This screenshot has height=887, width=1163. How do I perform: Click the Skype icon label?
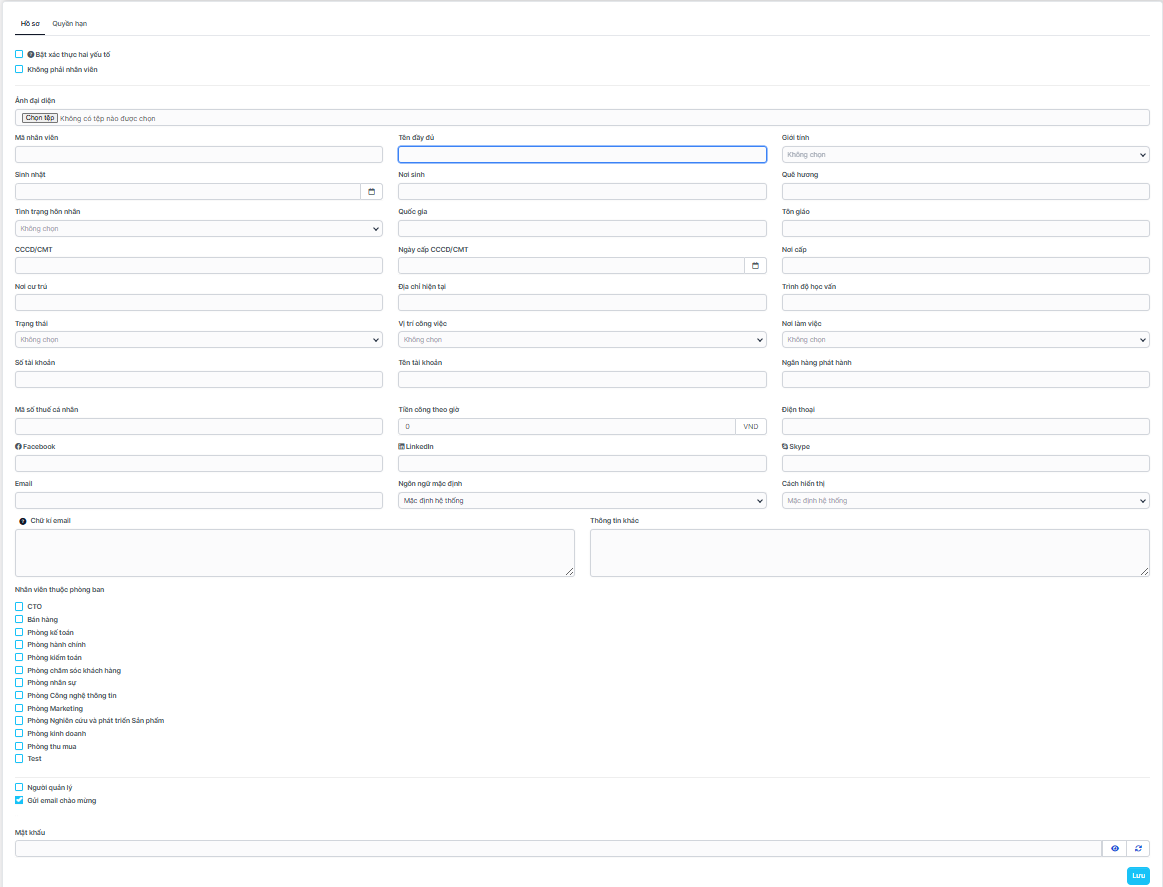coord(785,447)
